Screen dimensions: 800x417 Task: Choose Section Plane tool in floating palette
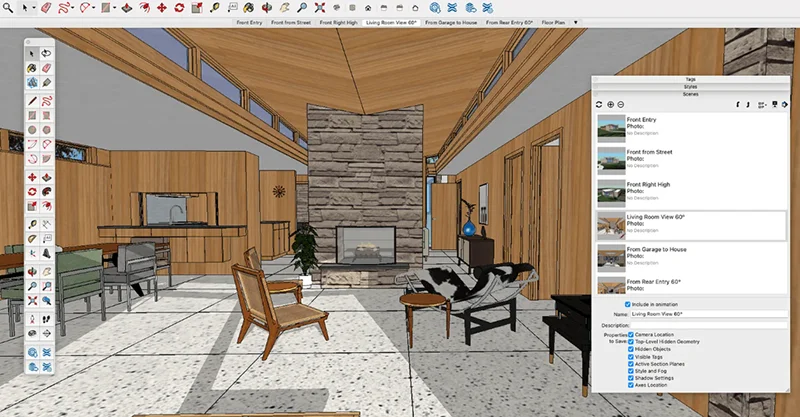tap(46, 334)
